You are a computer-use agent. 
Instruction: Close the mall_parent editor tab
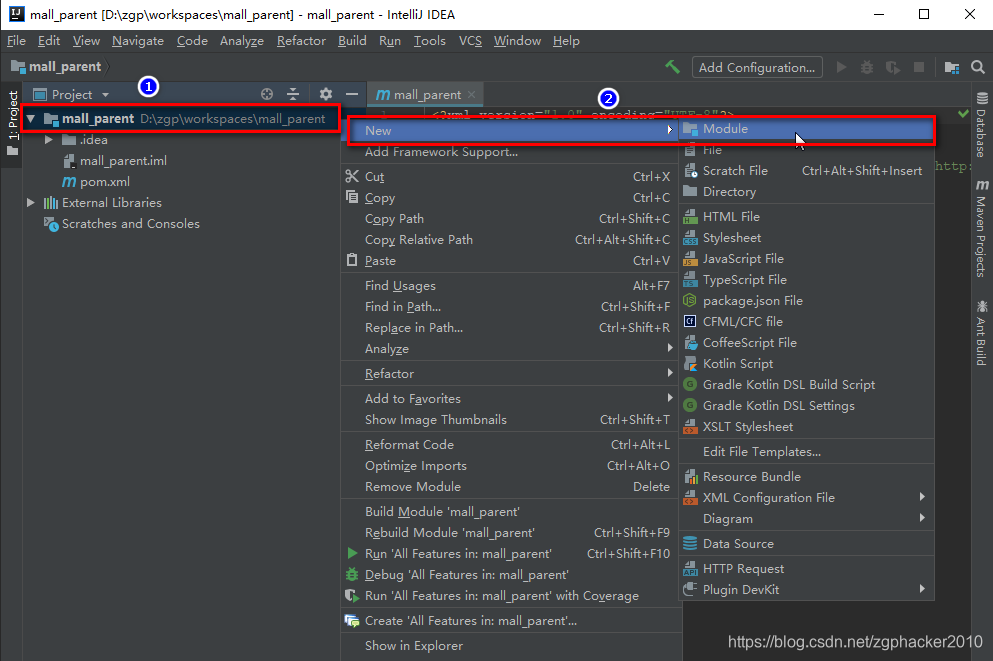pos(471,94)
